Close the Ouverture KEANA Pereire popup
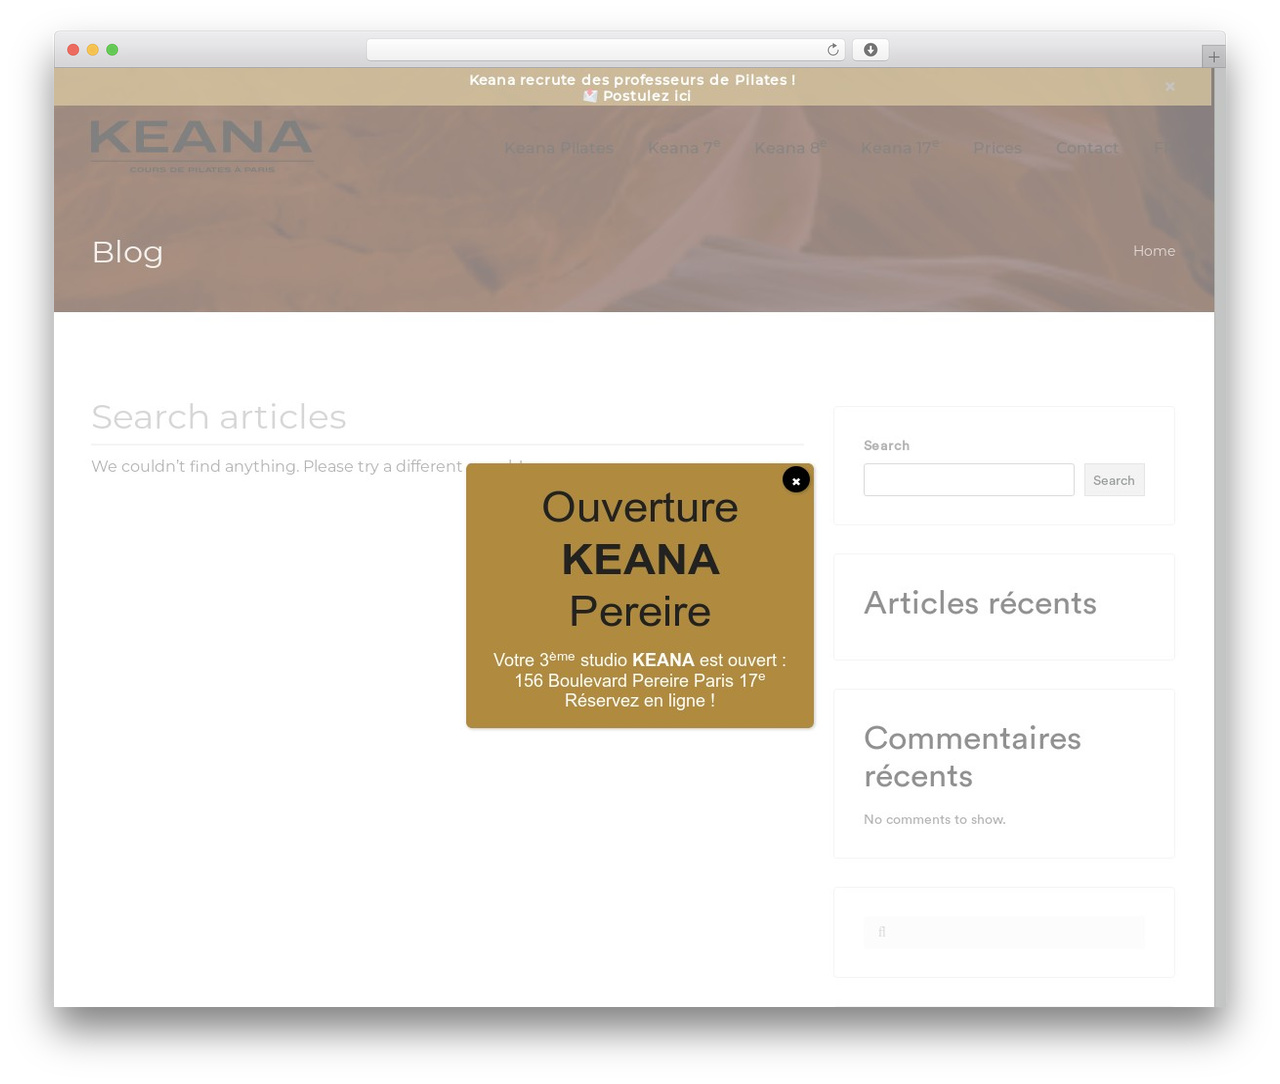Image resolution: width=1280 pixels, height=1084 pixels. click(x=796, y=480)
